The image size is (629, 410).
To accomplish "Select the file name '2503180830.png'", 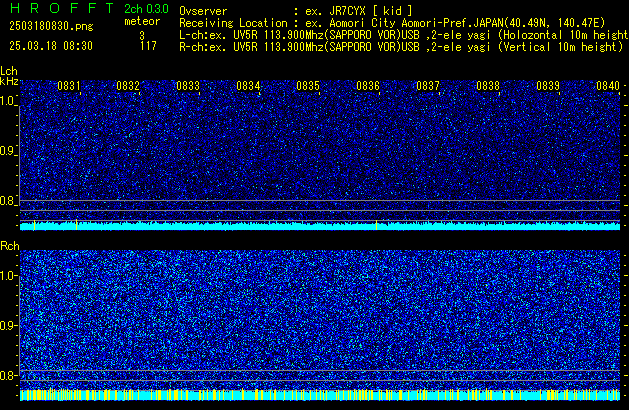I will [x=51, y=26].
